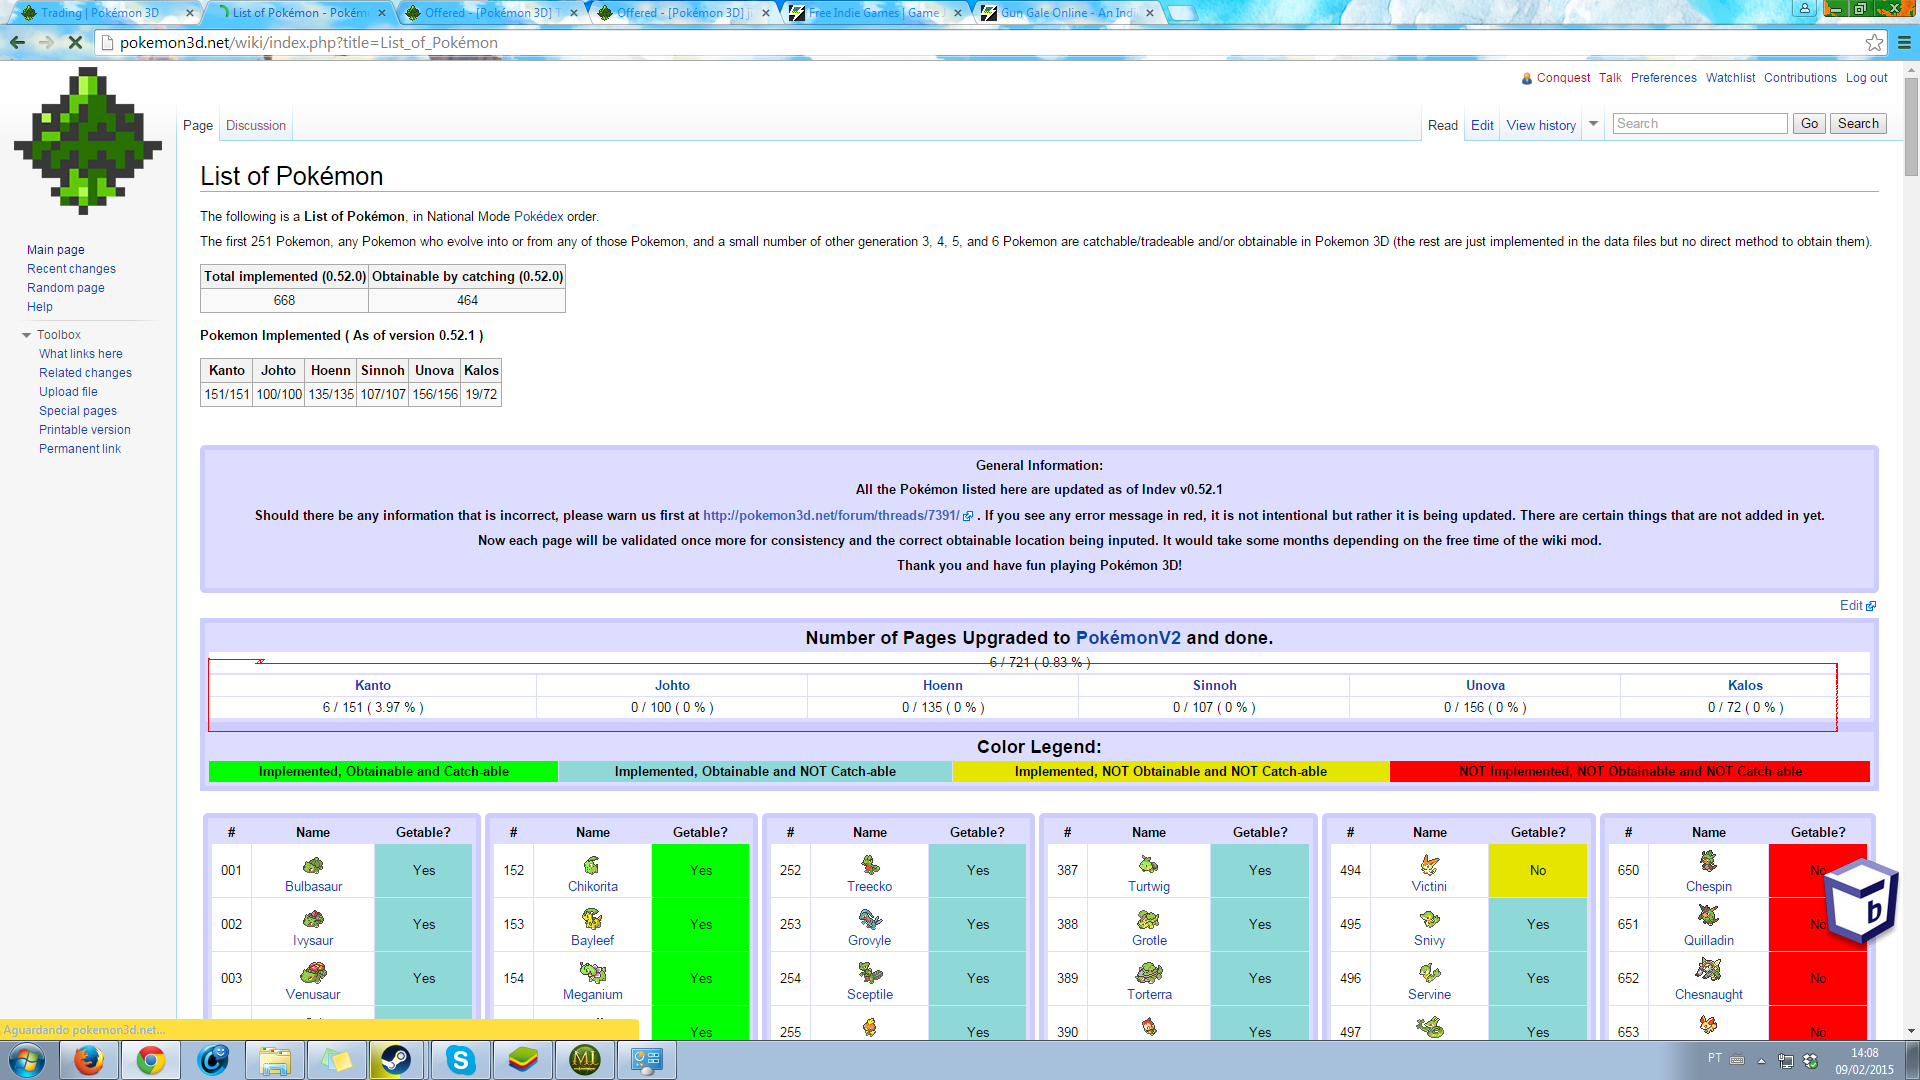The width and height of the screenshot is (1920, 1080).
Task: Open Steam from the taskbar
Action: coord(398,1060)
